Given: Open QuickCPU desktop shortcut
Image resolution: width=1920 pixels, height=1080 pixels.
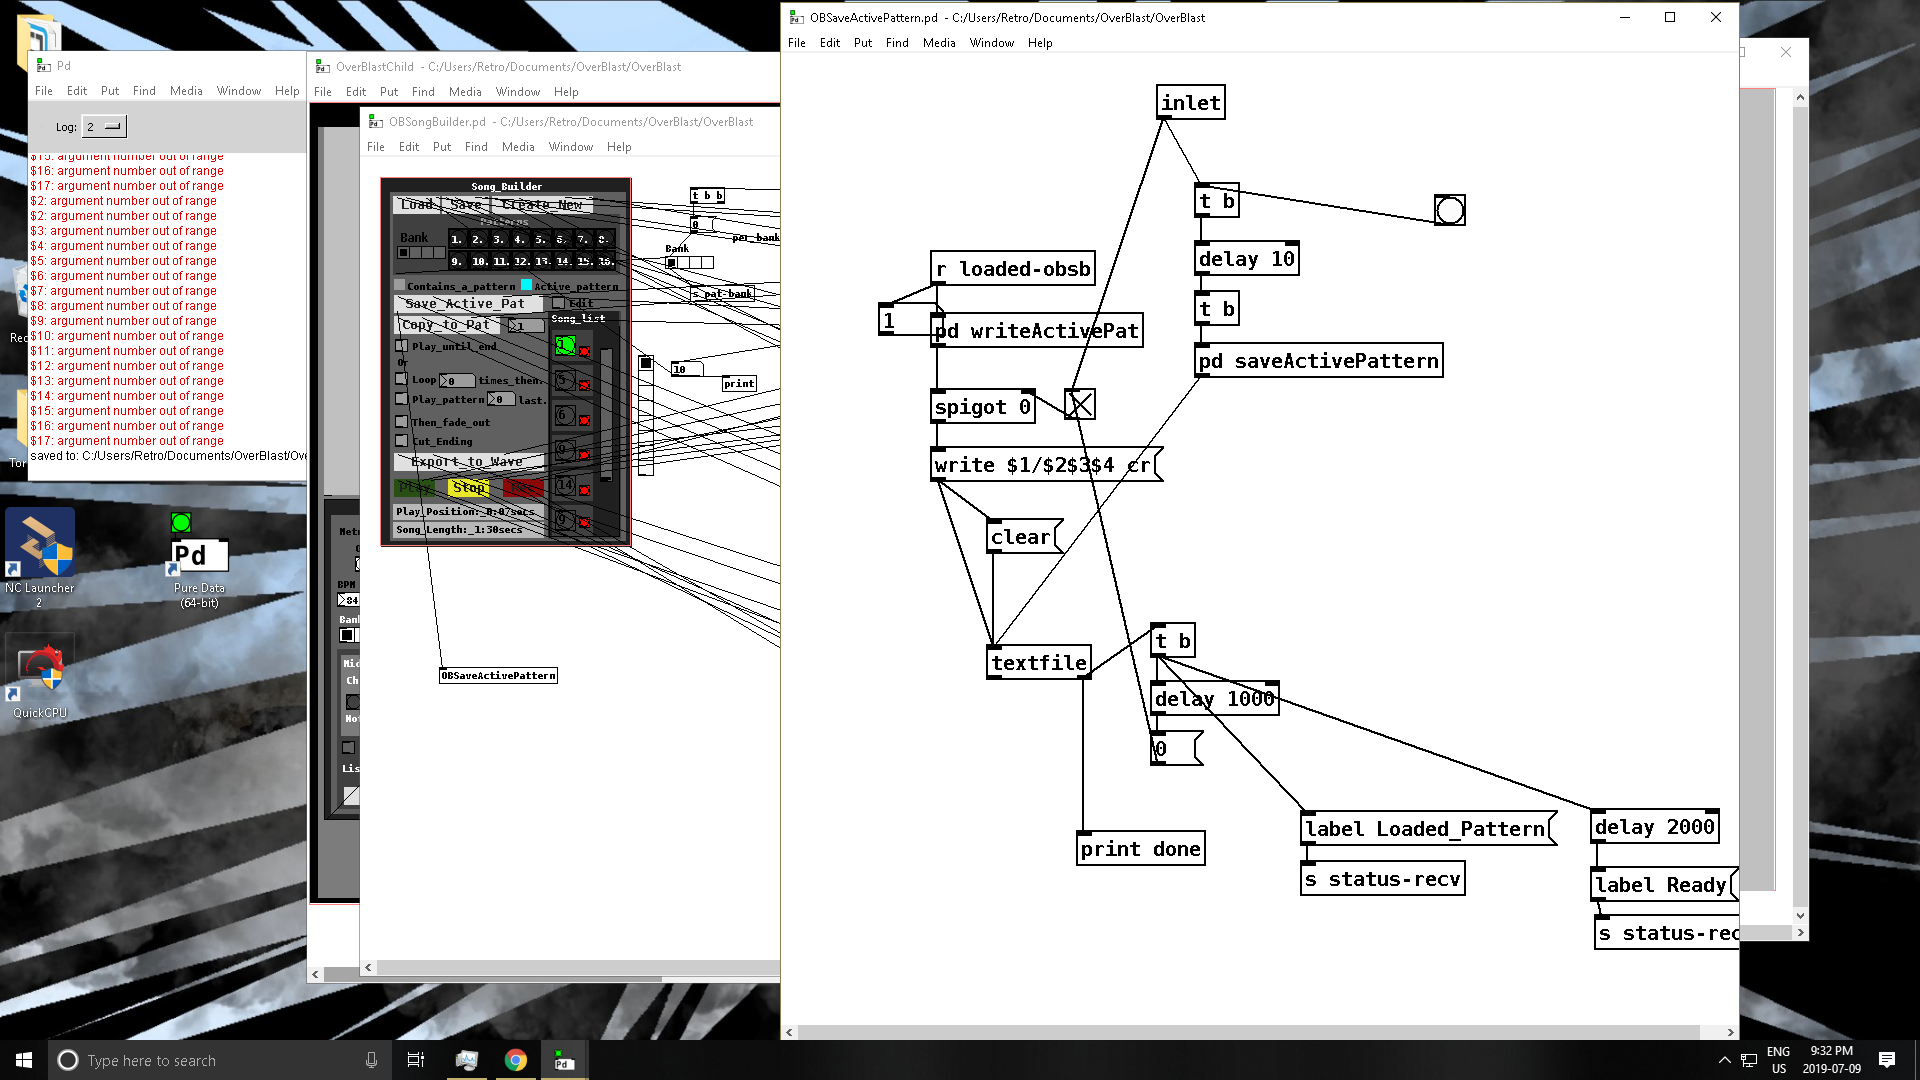Looking at the screenshot, I should coord(40,677).
